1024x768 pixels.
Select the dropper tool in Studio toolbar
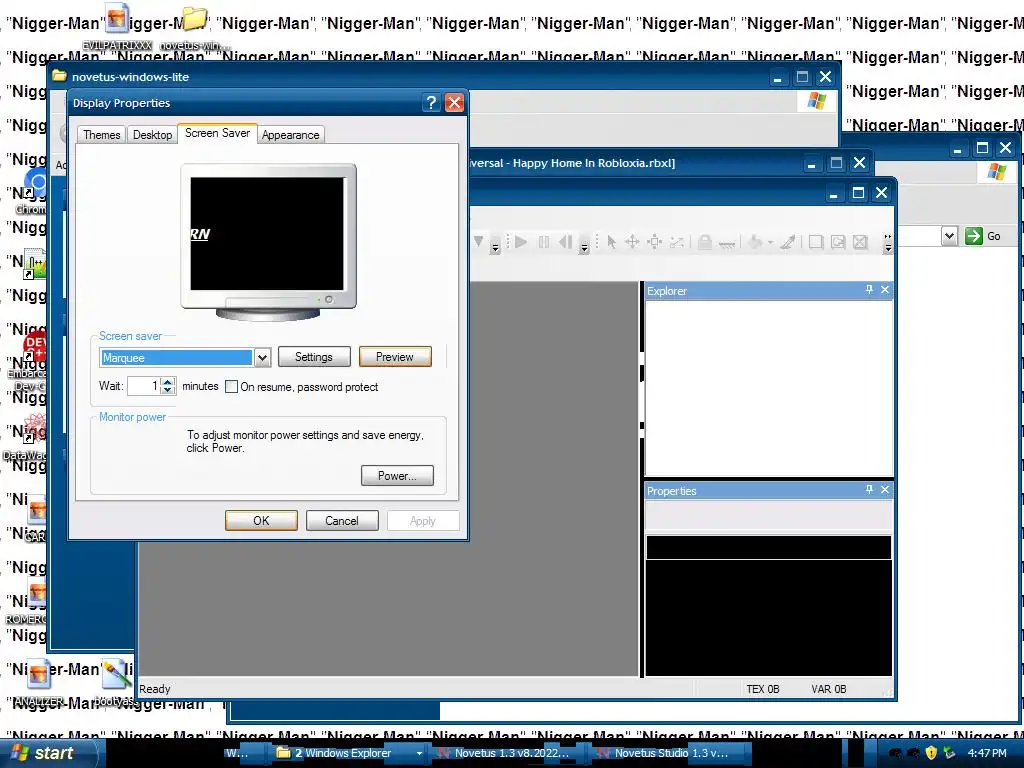point(788,242)
